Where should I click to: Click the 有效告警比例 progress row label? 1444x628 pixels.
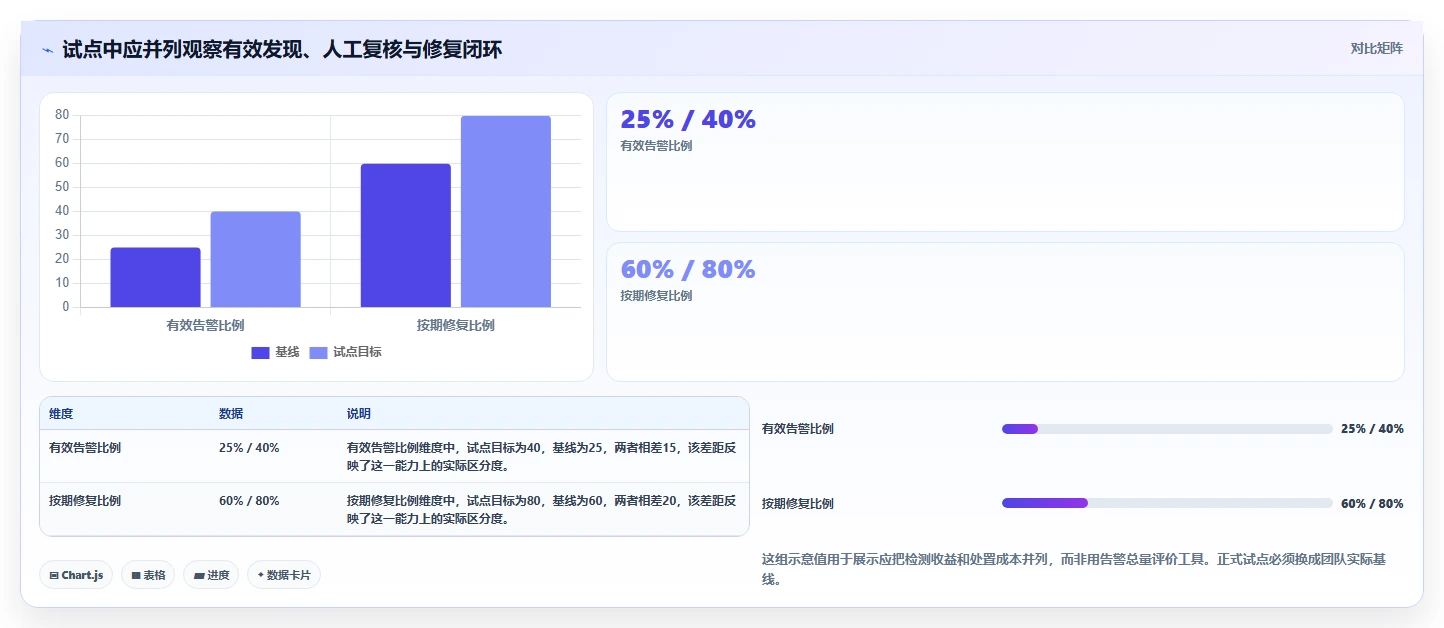tap(798, 429)
